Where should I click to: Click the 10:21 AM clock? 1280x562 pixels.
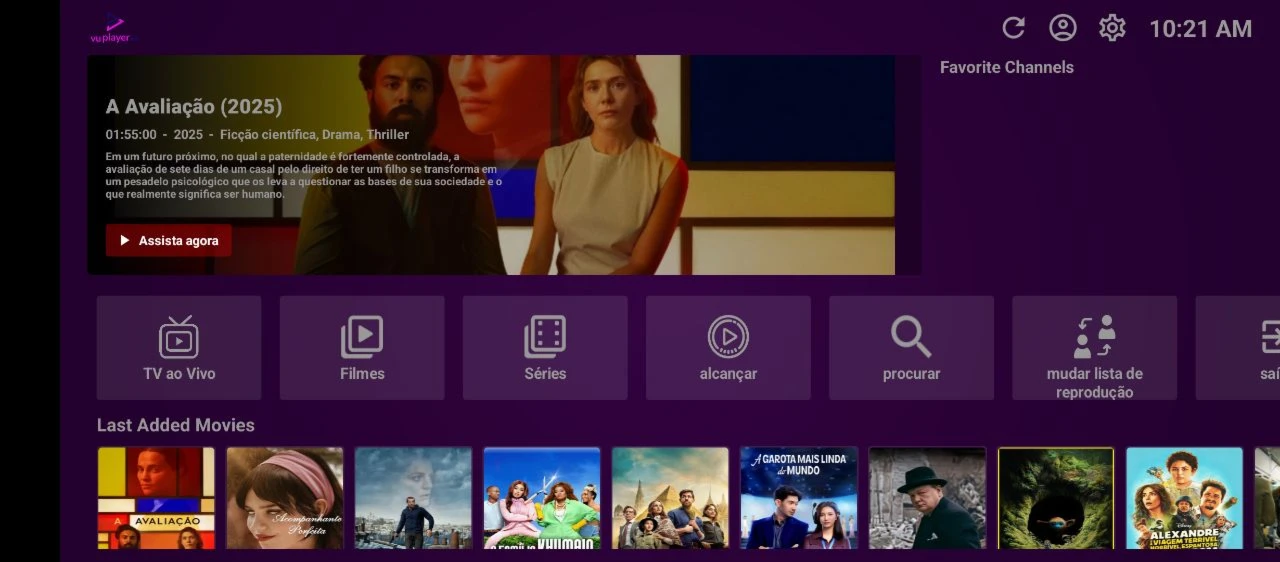(x=1200, y=29)
